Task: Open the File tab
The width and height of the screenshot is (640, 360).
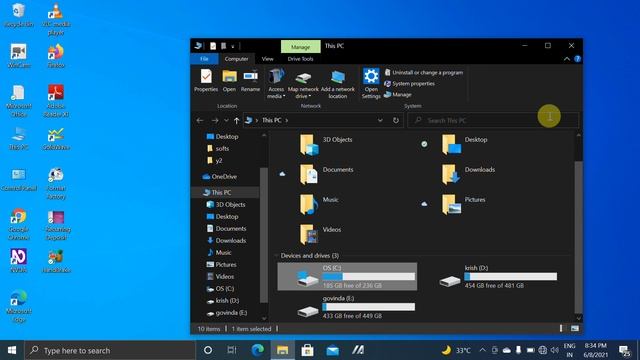Action: pos(204,59)
